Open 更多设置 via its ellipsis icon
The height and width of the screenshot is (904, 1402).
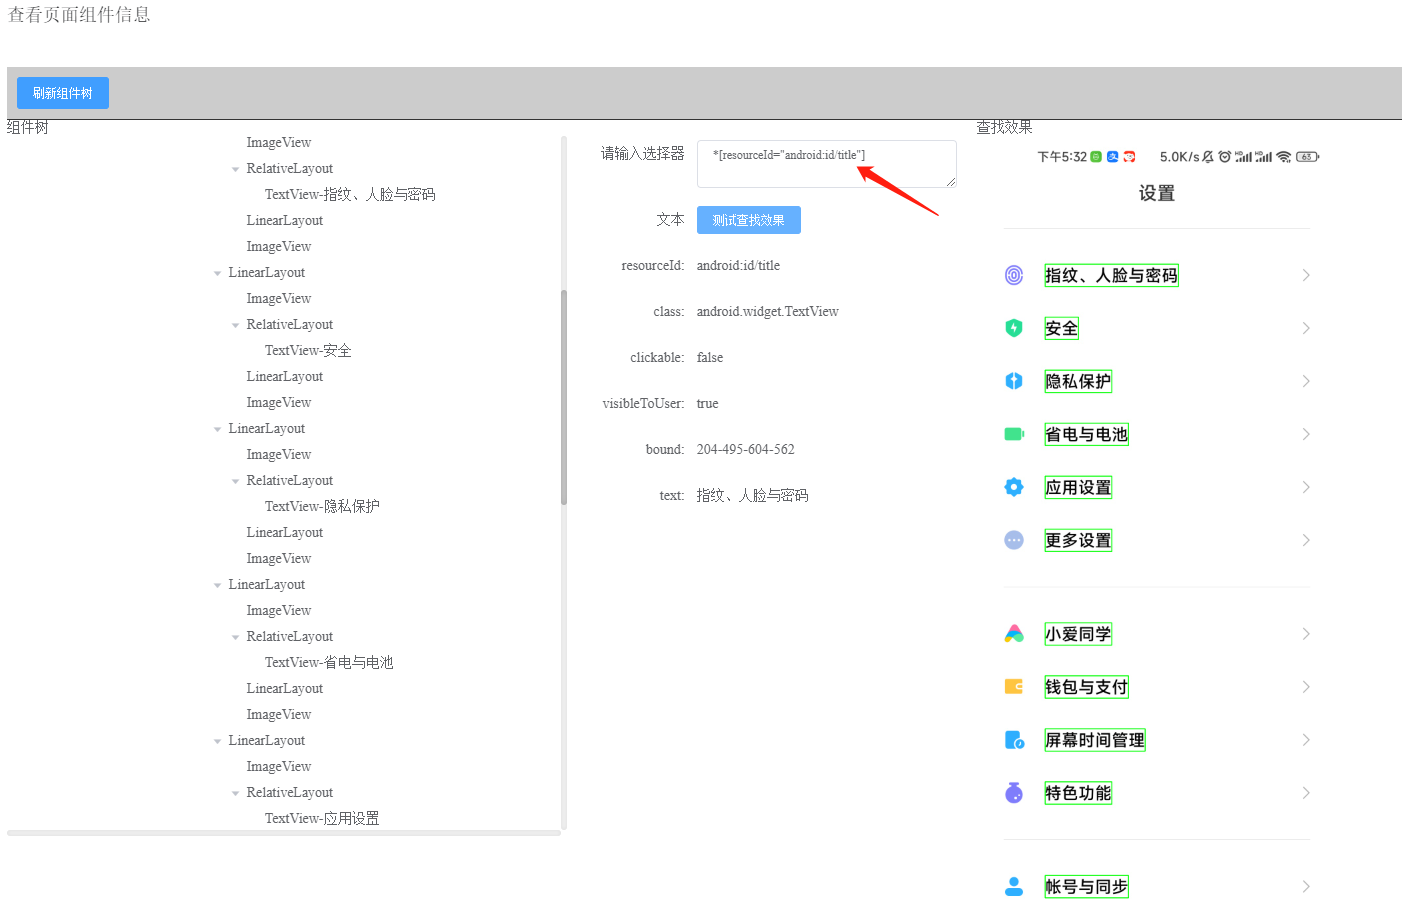coord(1014,539)
